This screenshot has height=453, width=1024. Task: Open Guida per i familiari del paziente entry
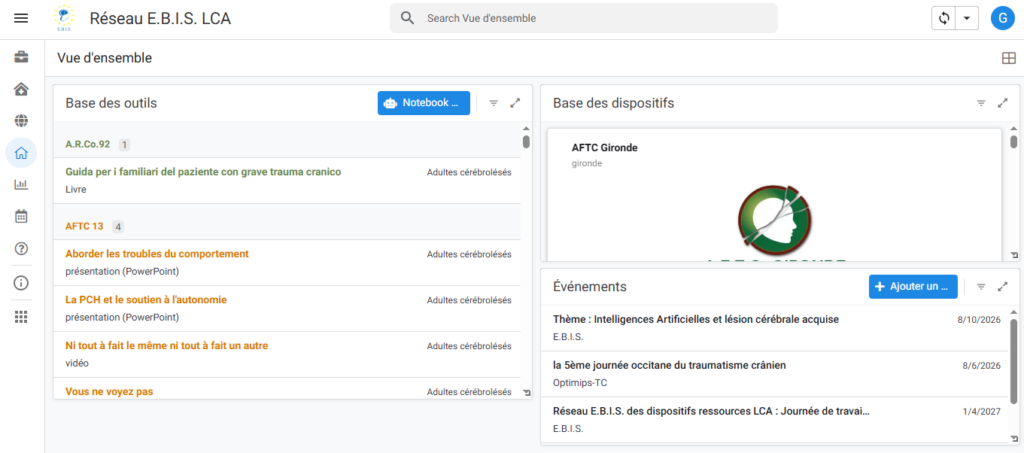point(287,180)
